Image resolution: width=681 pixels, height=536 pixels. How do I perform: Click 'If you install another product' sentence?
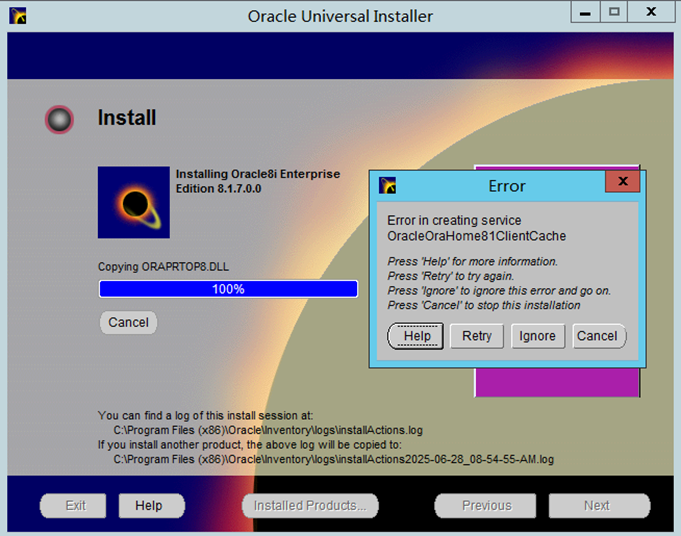[x=250, y=445]
